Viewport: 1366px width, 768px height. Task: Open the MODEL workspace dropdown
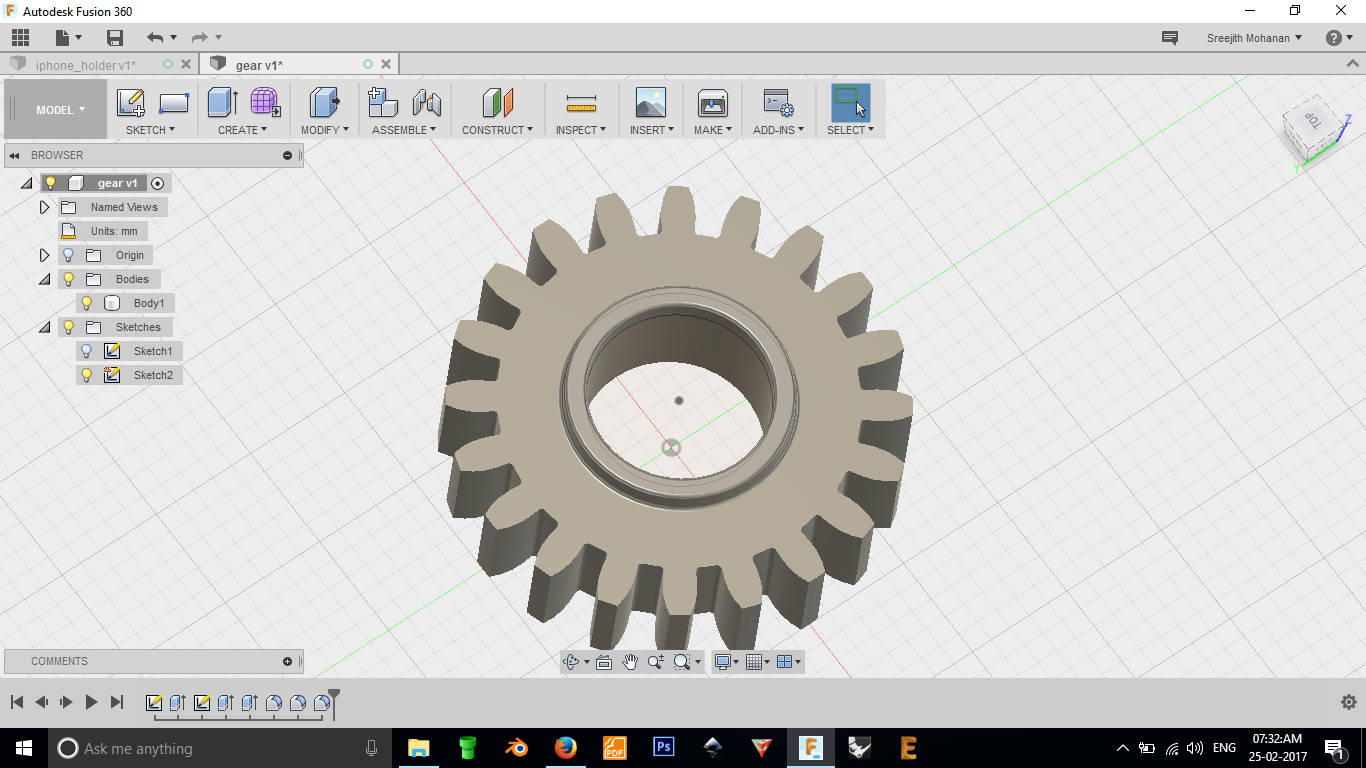60,110
